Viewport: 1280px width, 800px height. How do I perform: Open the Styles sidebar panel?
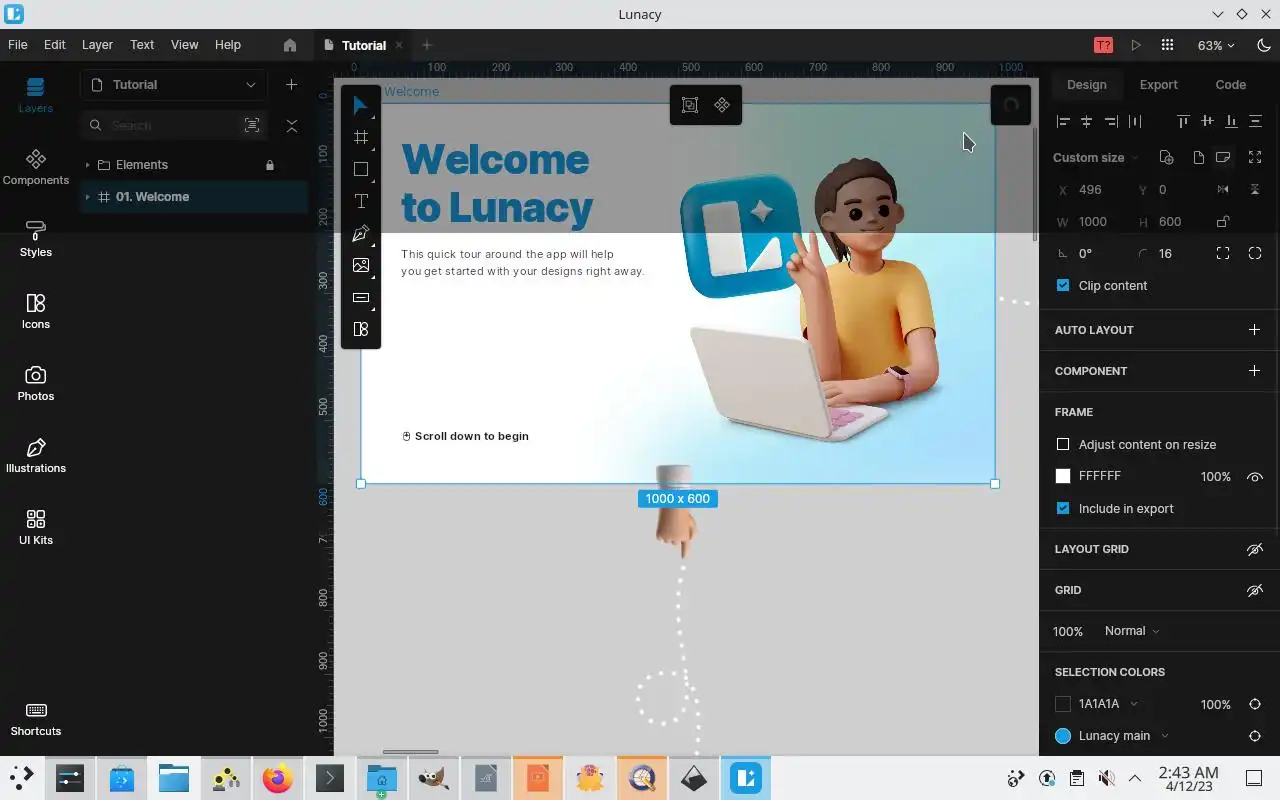(x=36, y=239)
